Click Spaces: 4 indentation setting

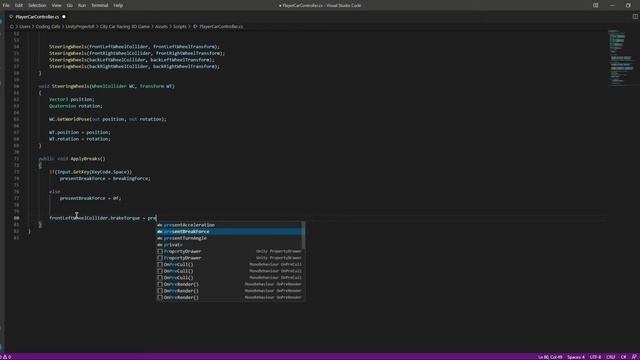point(576,357)
